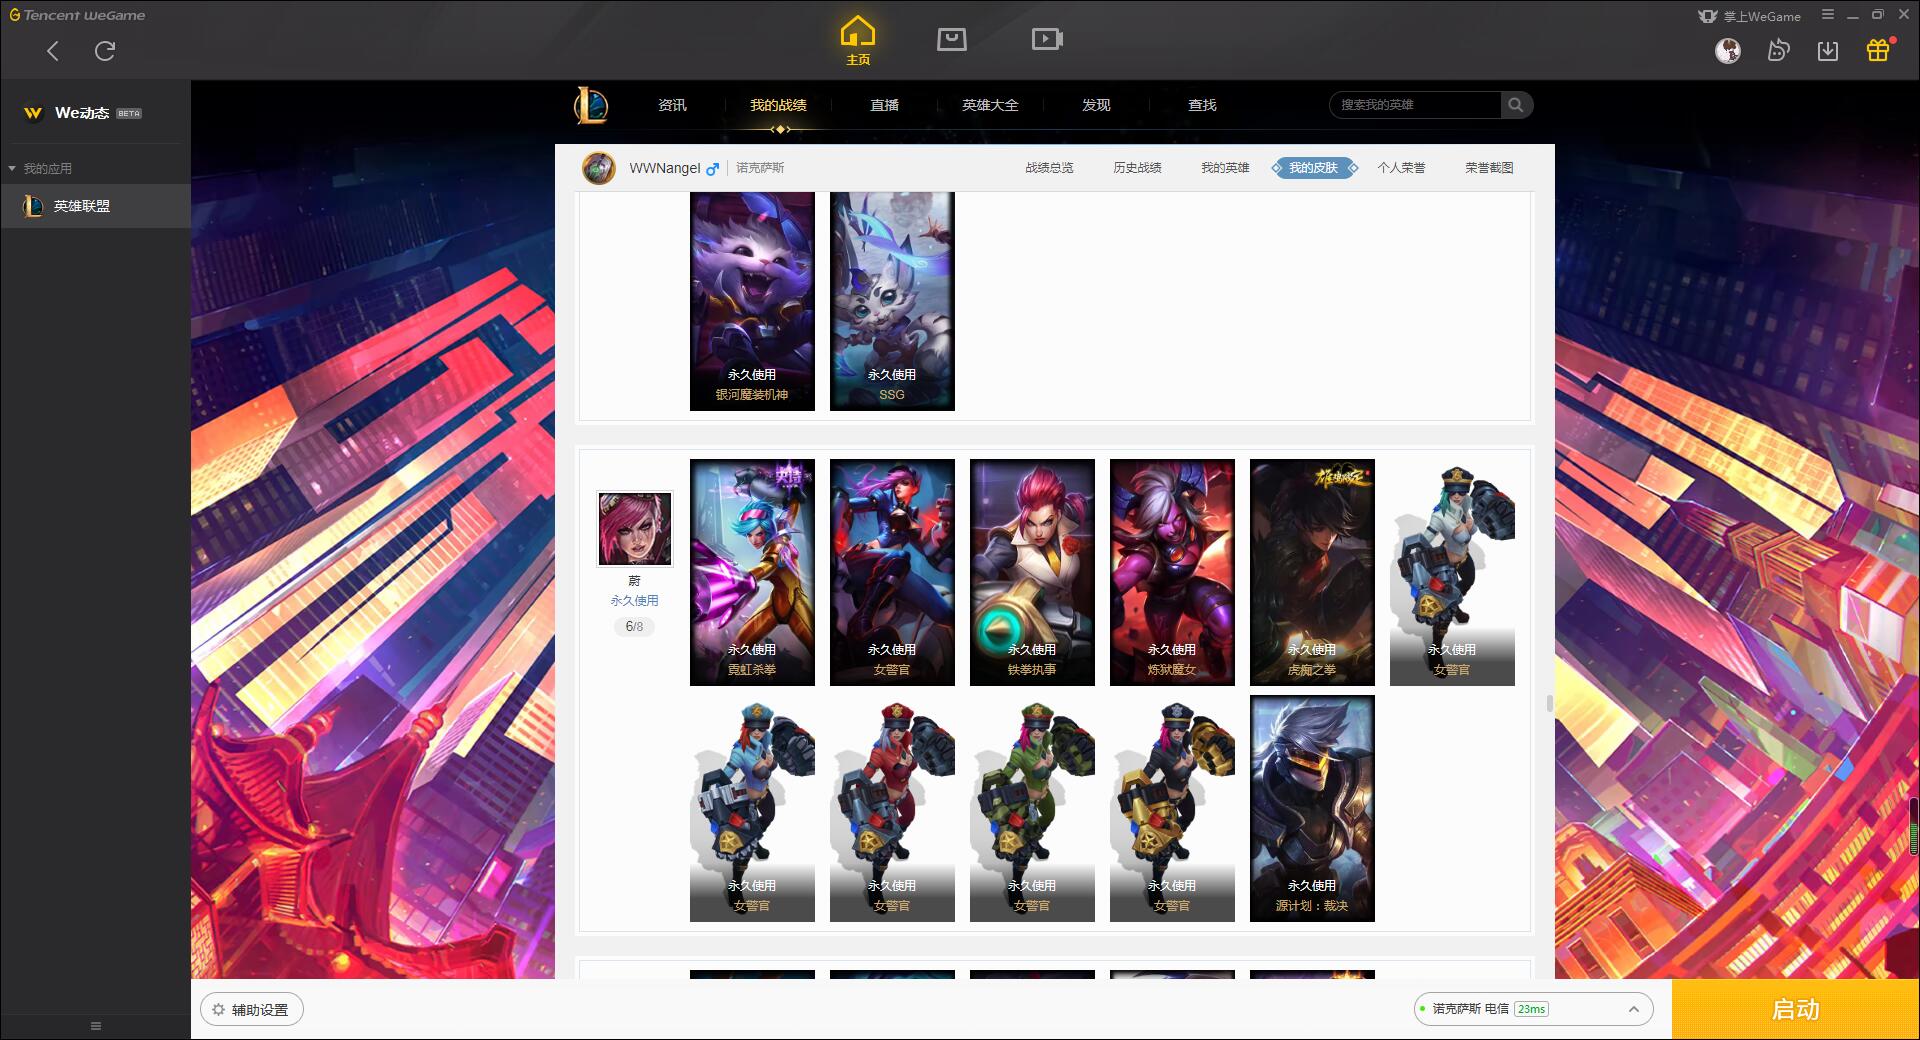Click the 搜索我的英雄 search field
1920x1040 pixels.
tap(1415, 105)
